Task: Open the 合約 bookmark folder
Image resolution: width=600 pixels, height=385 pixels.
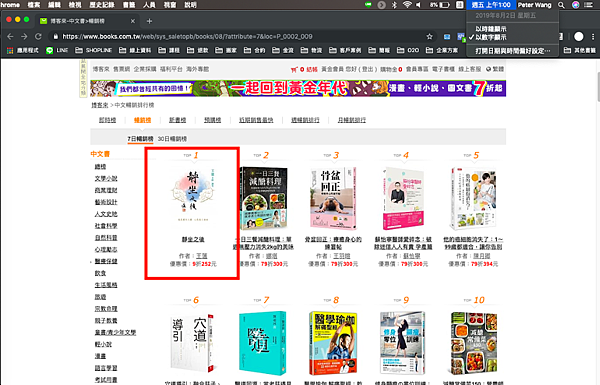Action: point(254,50)
